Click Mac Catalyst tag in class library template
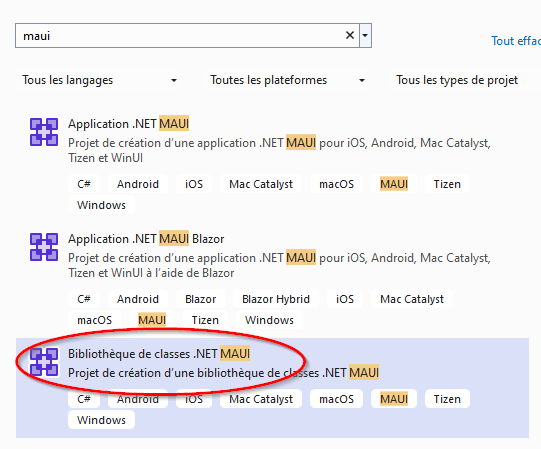541x449 pixels. [261, 399]
